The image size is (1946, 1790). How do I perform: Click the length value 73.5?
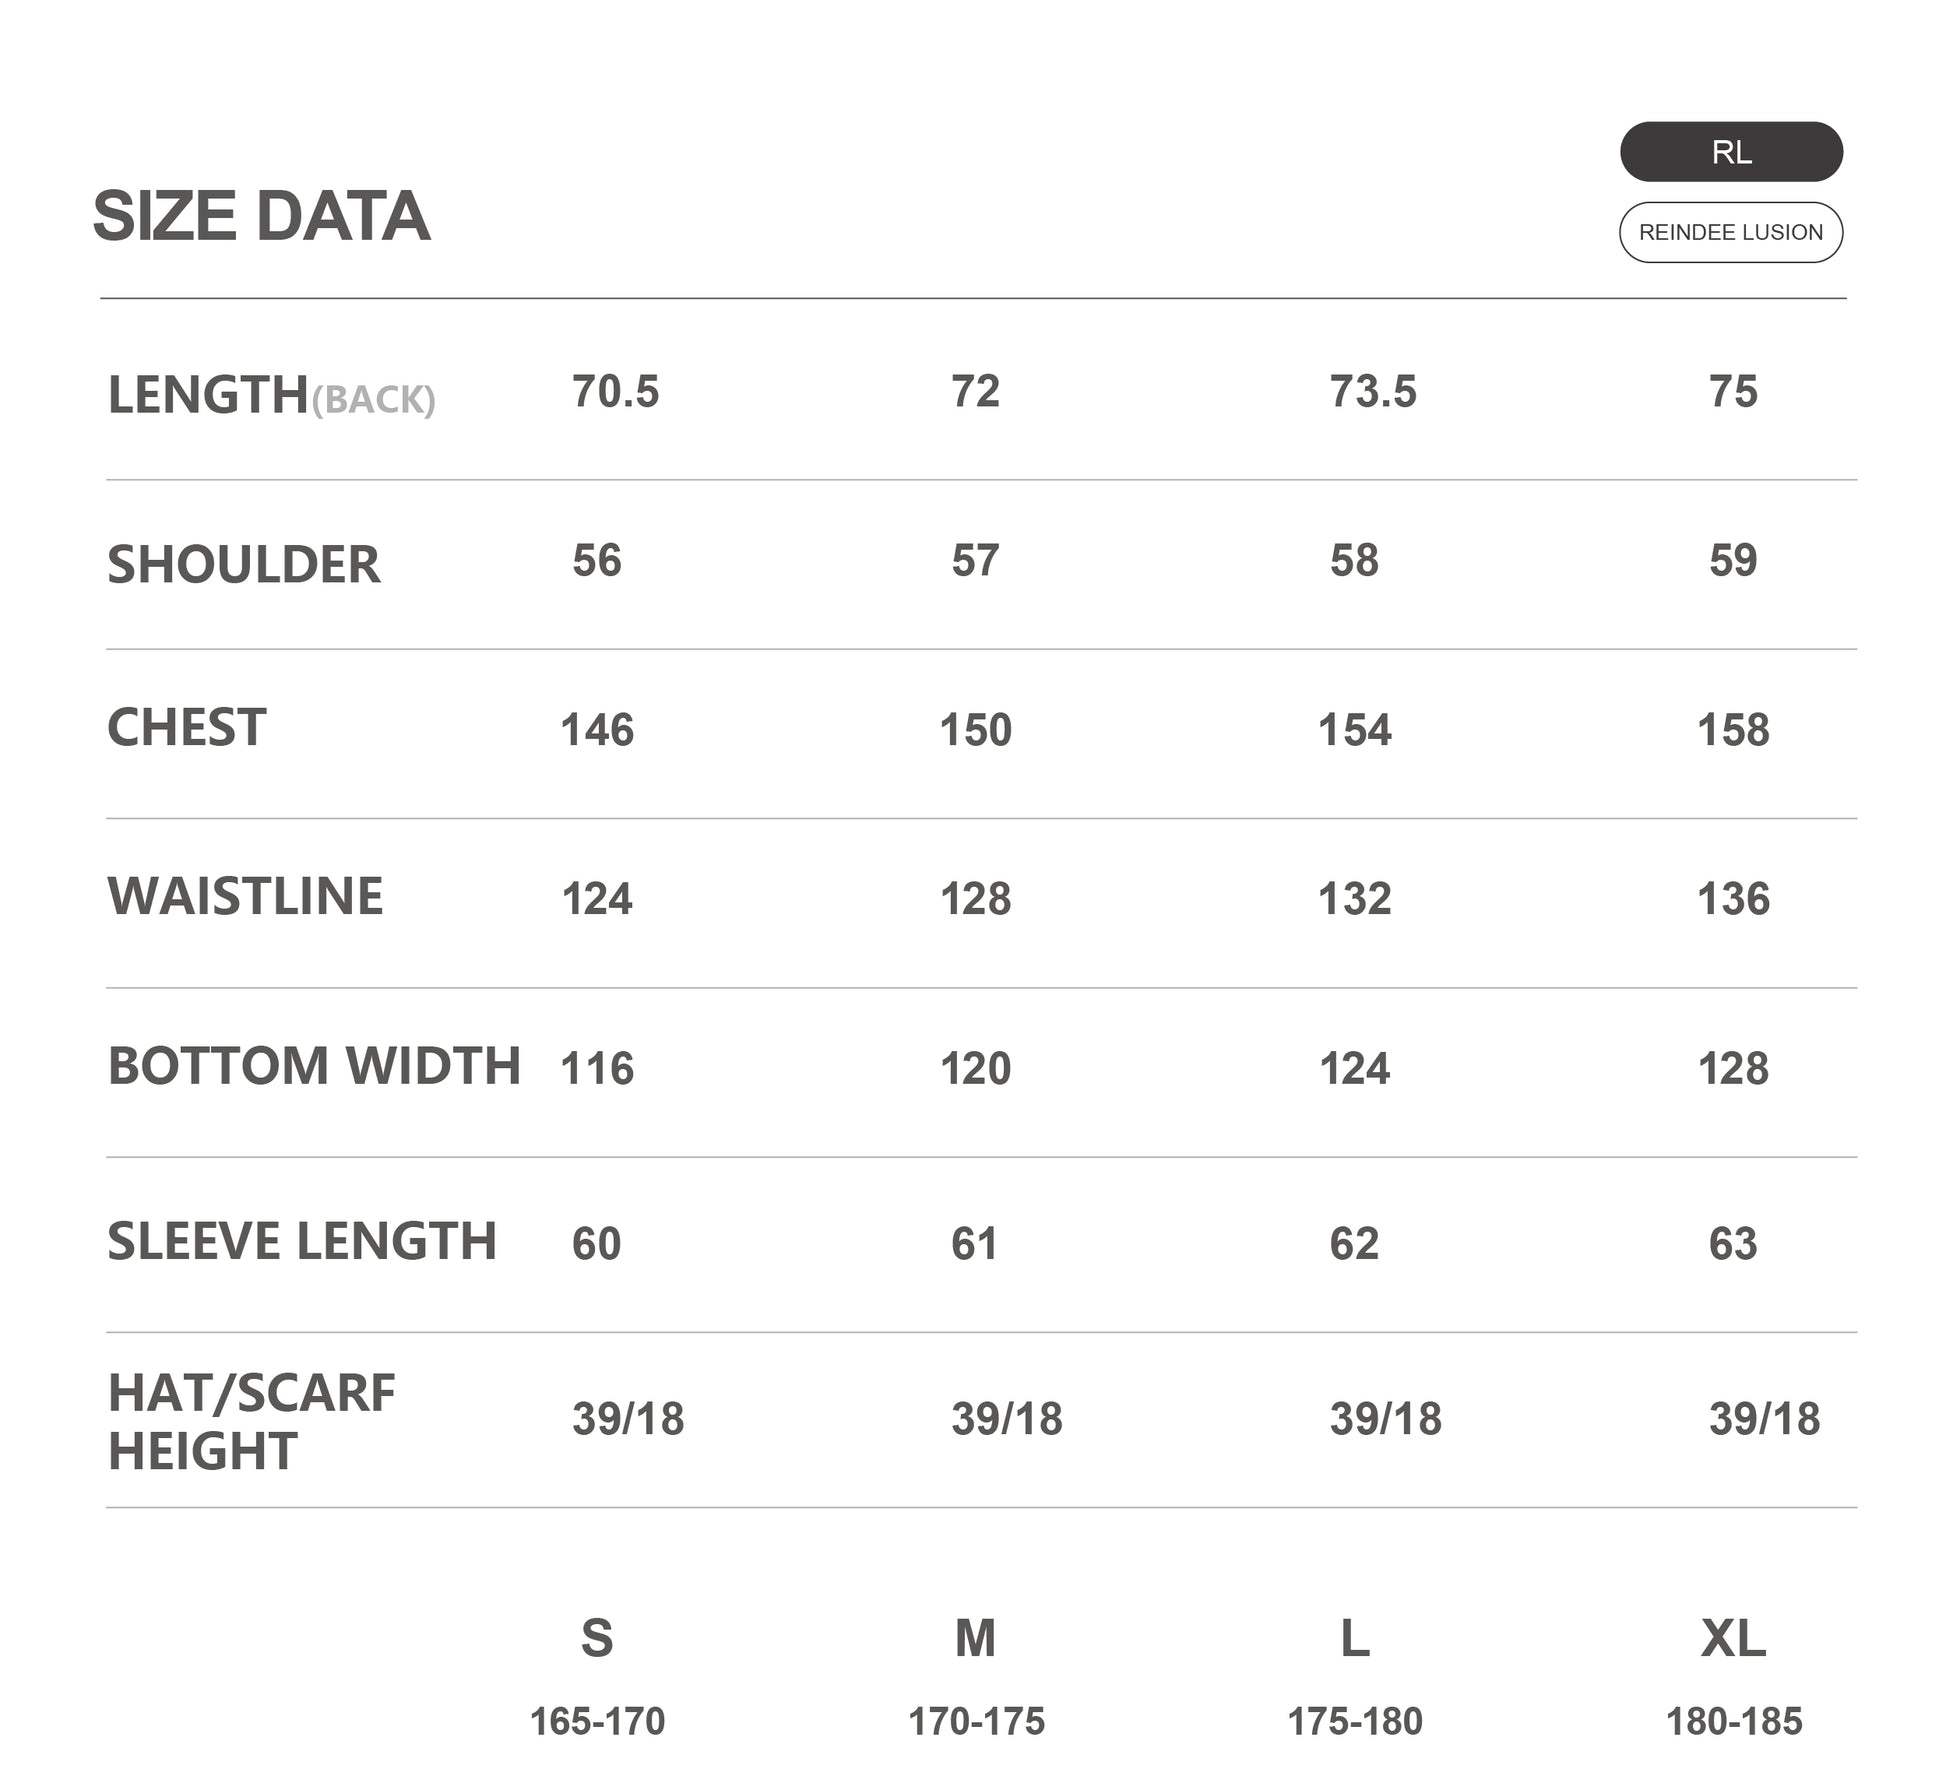pyautogui.click(x=1372, y=392)
